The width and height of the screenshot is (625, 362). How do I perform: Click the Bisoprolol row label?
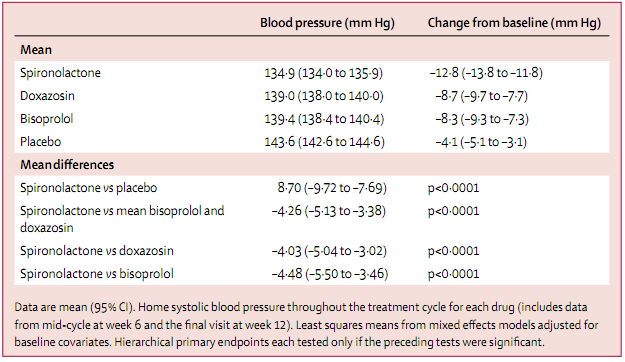(x=47, y=119)
